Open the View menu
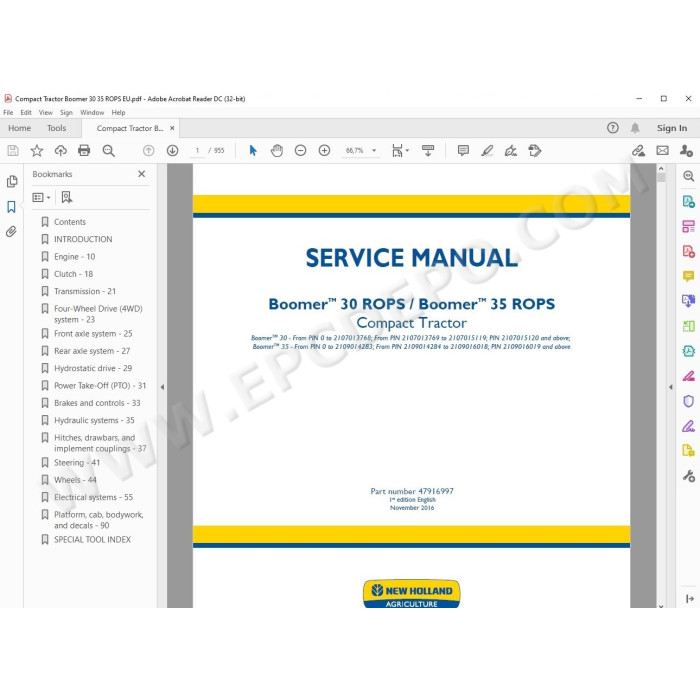The image size is (700, 700). coord(46,112)
